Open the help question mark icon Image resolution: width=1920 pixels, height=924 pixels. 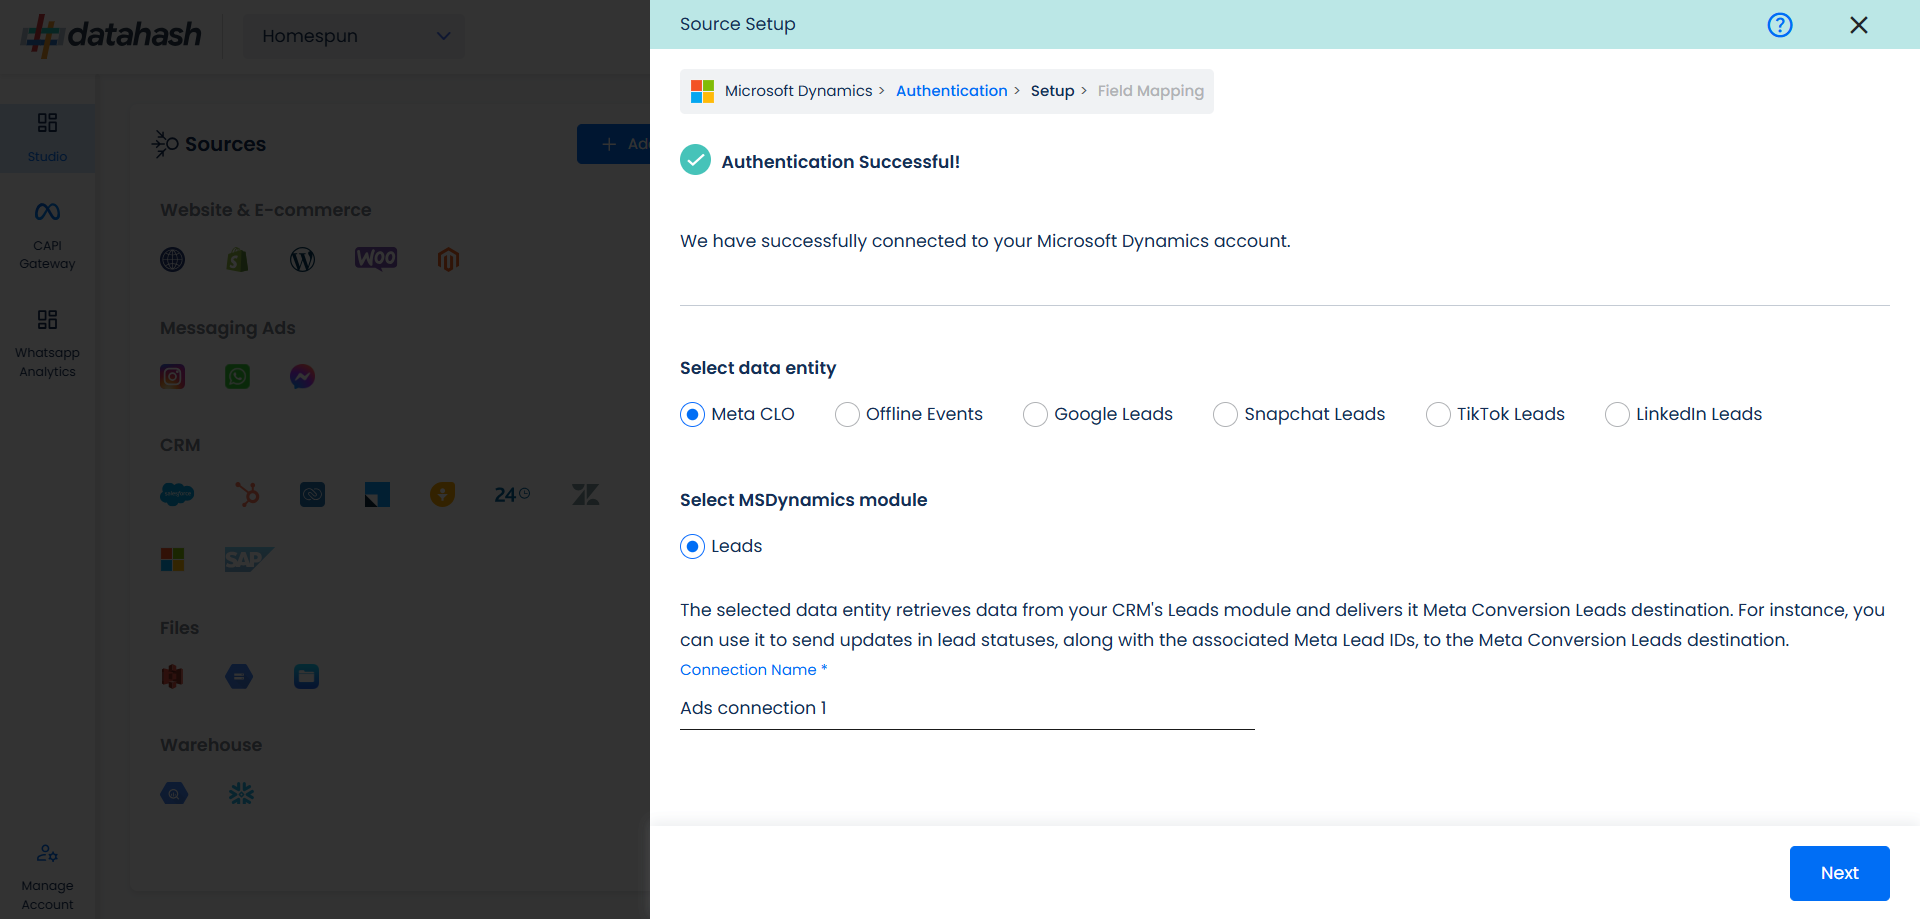pyautogui.click(x=1780, y=25)
